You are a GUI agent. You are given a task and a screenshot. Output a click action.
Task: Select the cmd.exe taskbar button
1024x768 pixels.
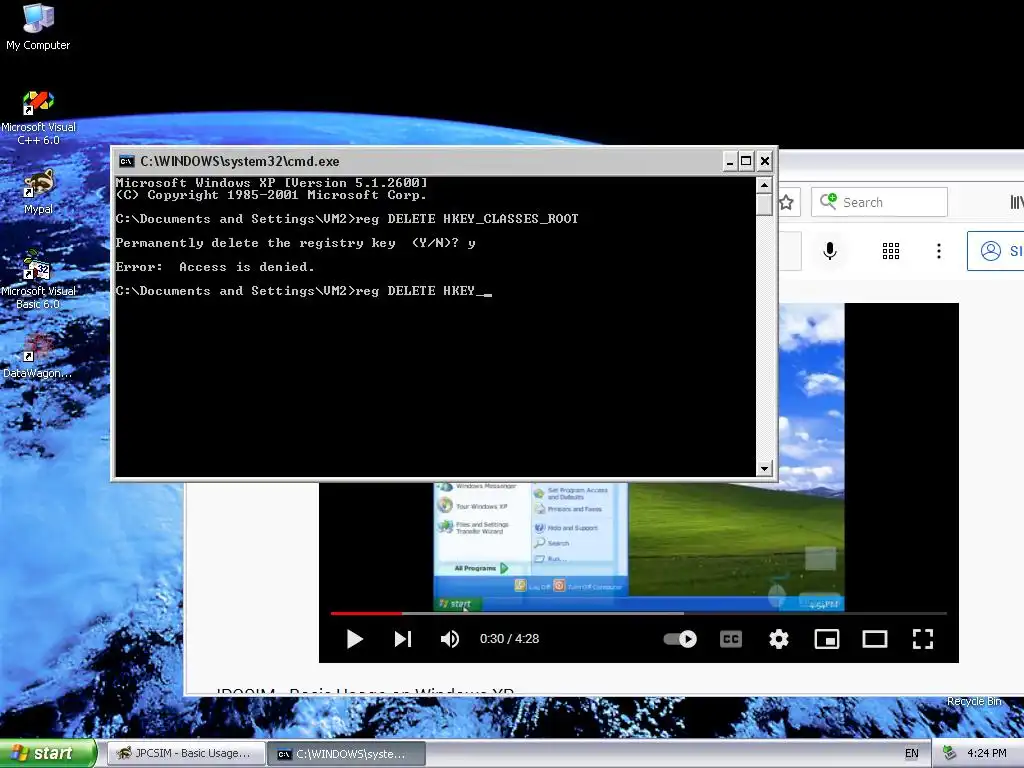[347, 754]
